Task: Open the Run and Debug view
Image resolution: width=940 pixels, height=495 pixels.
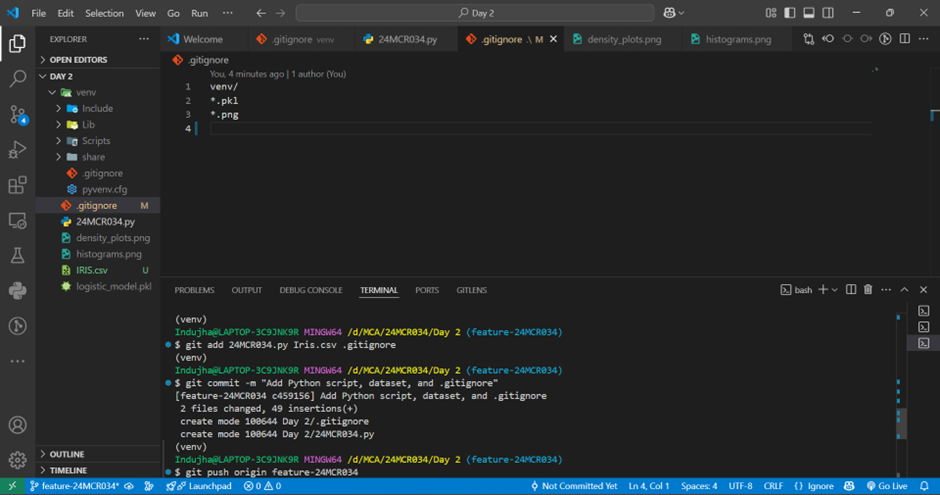Action: 17,149
